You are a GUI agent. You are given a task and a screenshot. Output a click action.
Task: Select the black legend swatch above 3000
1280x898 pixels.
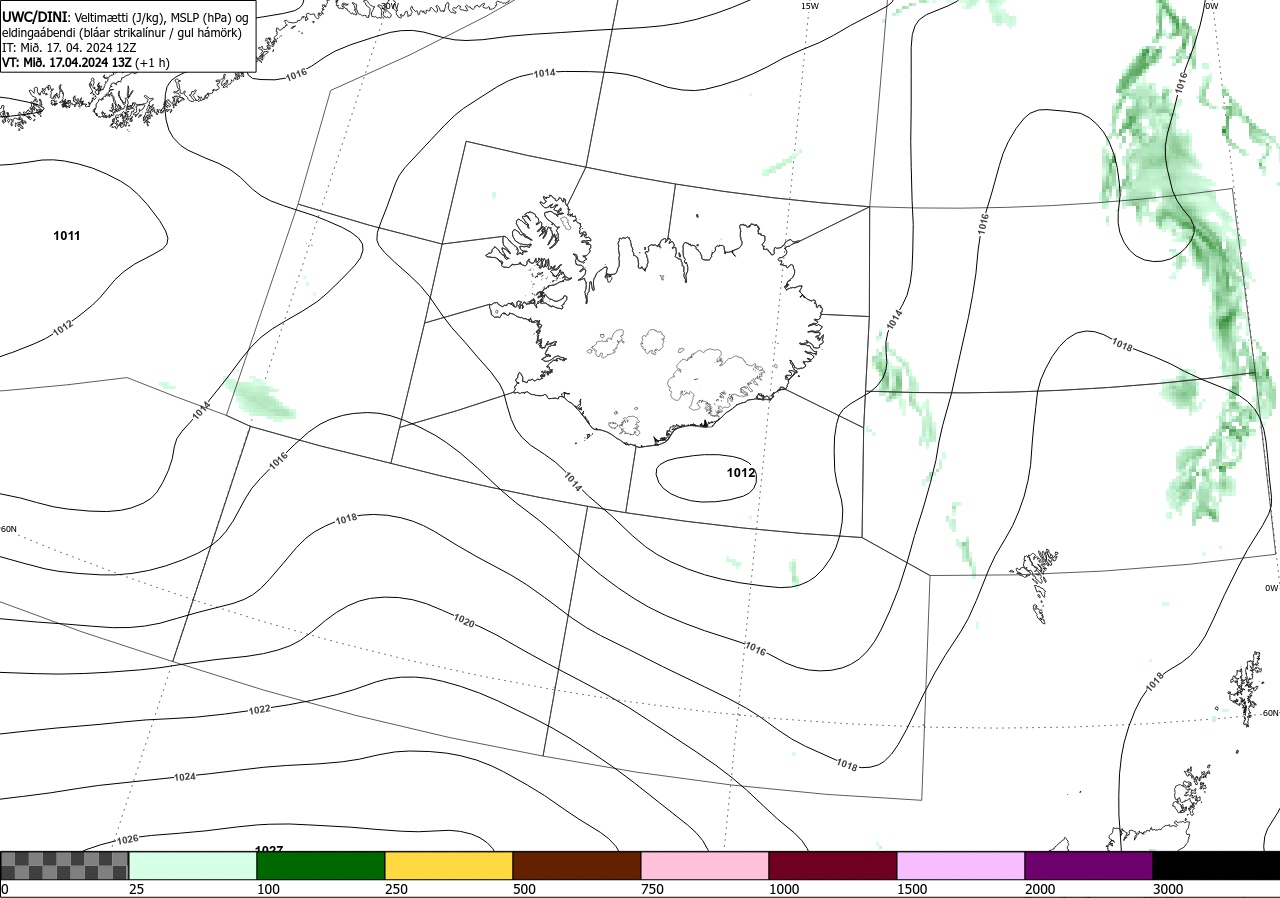pos(1216,865)
